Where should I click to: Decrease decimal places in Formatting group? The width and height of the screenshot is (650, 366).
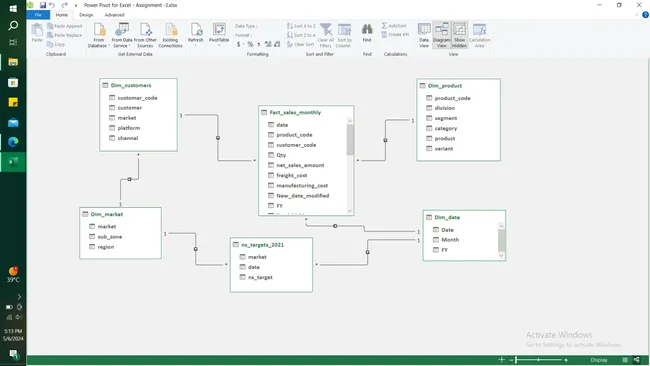[277, 44]
